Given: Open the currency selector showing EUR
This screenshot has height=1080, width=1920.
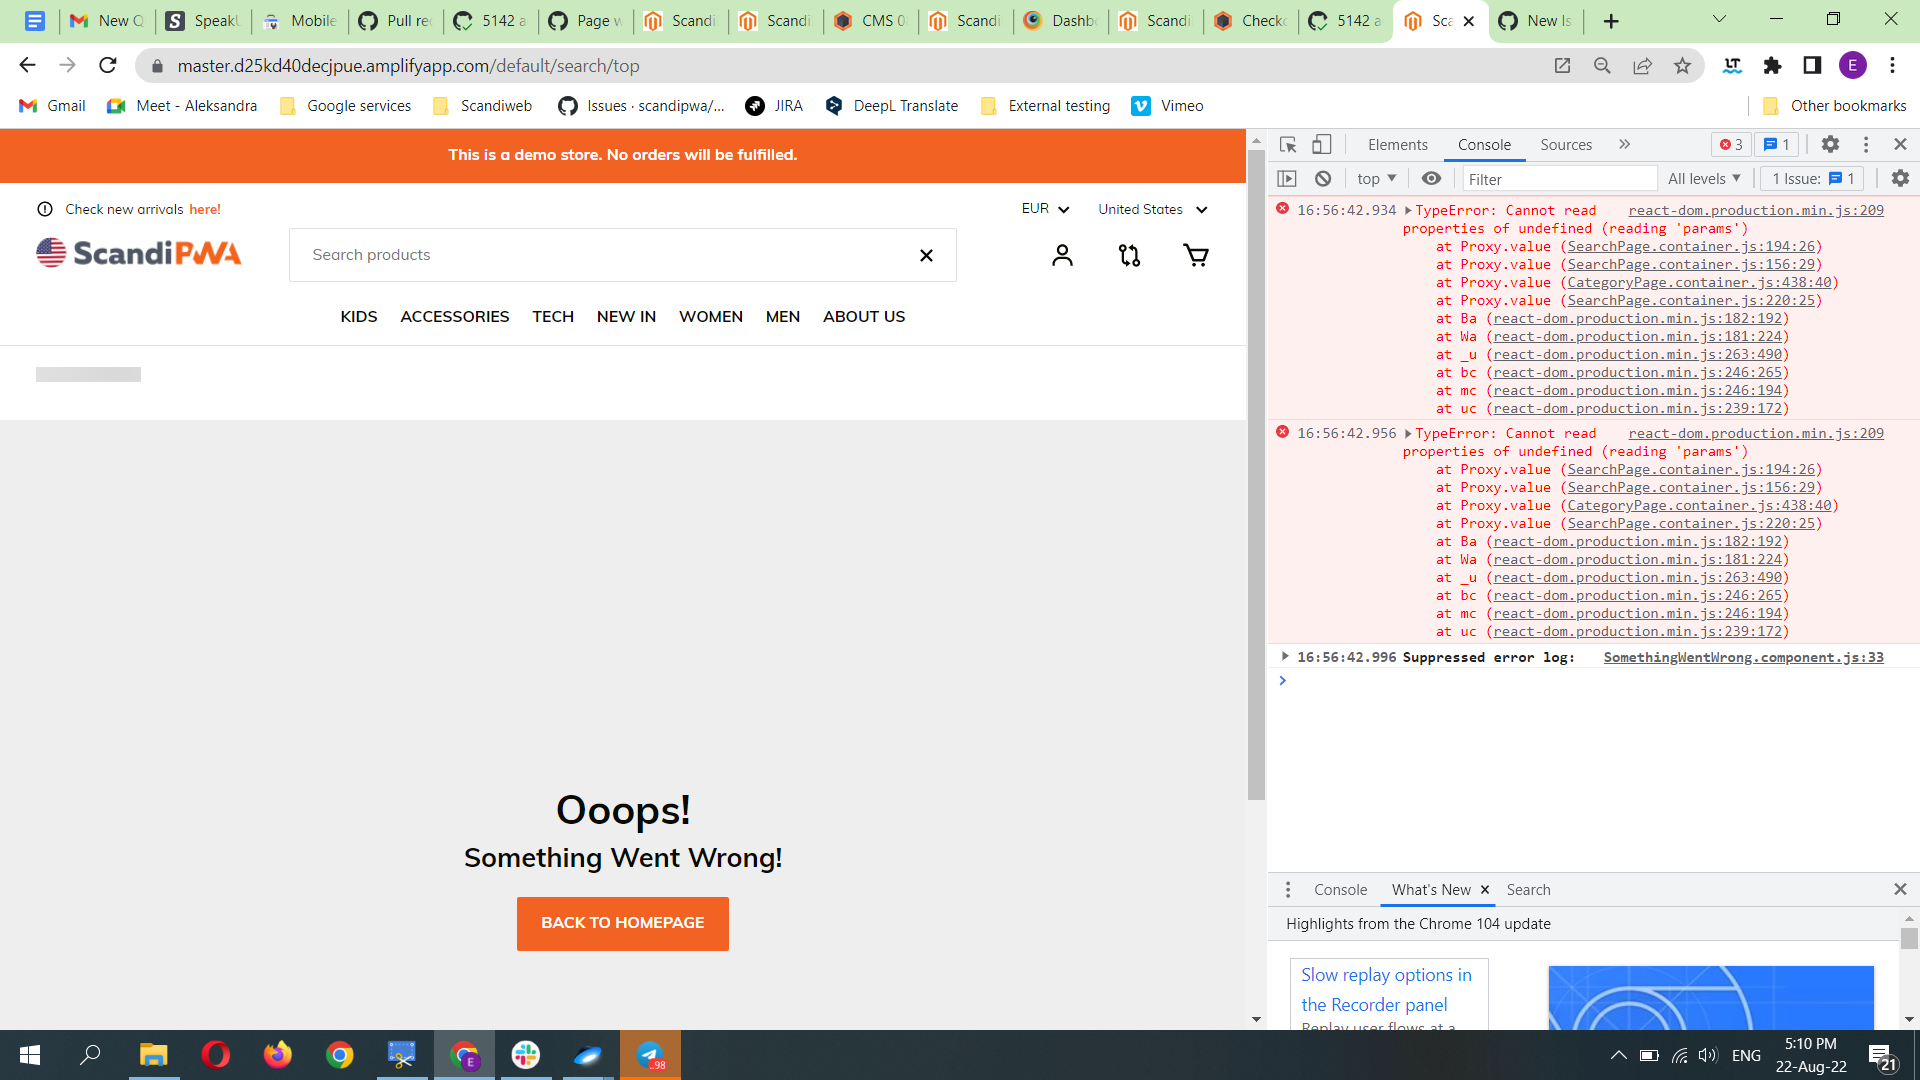Looking at the screenshot, I should tap(1044, 209).
